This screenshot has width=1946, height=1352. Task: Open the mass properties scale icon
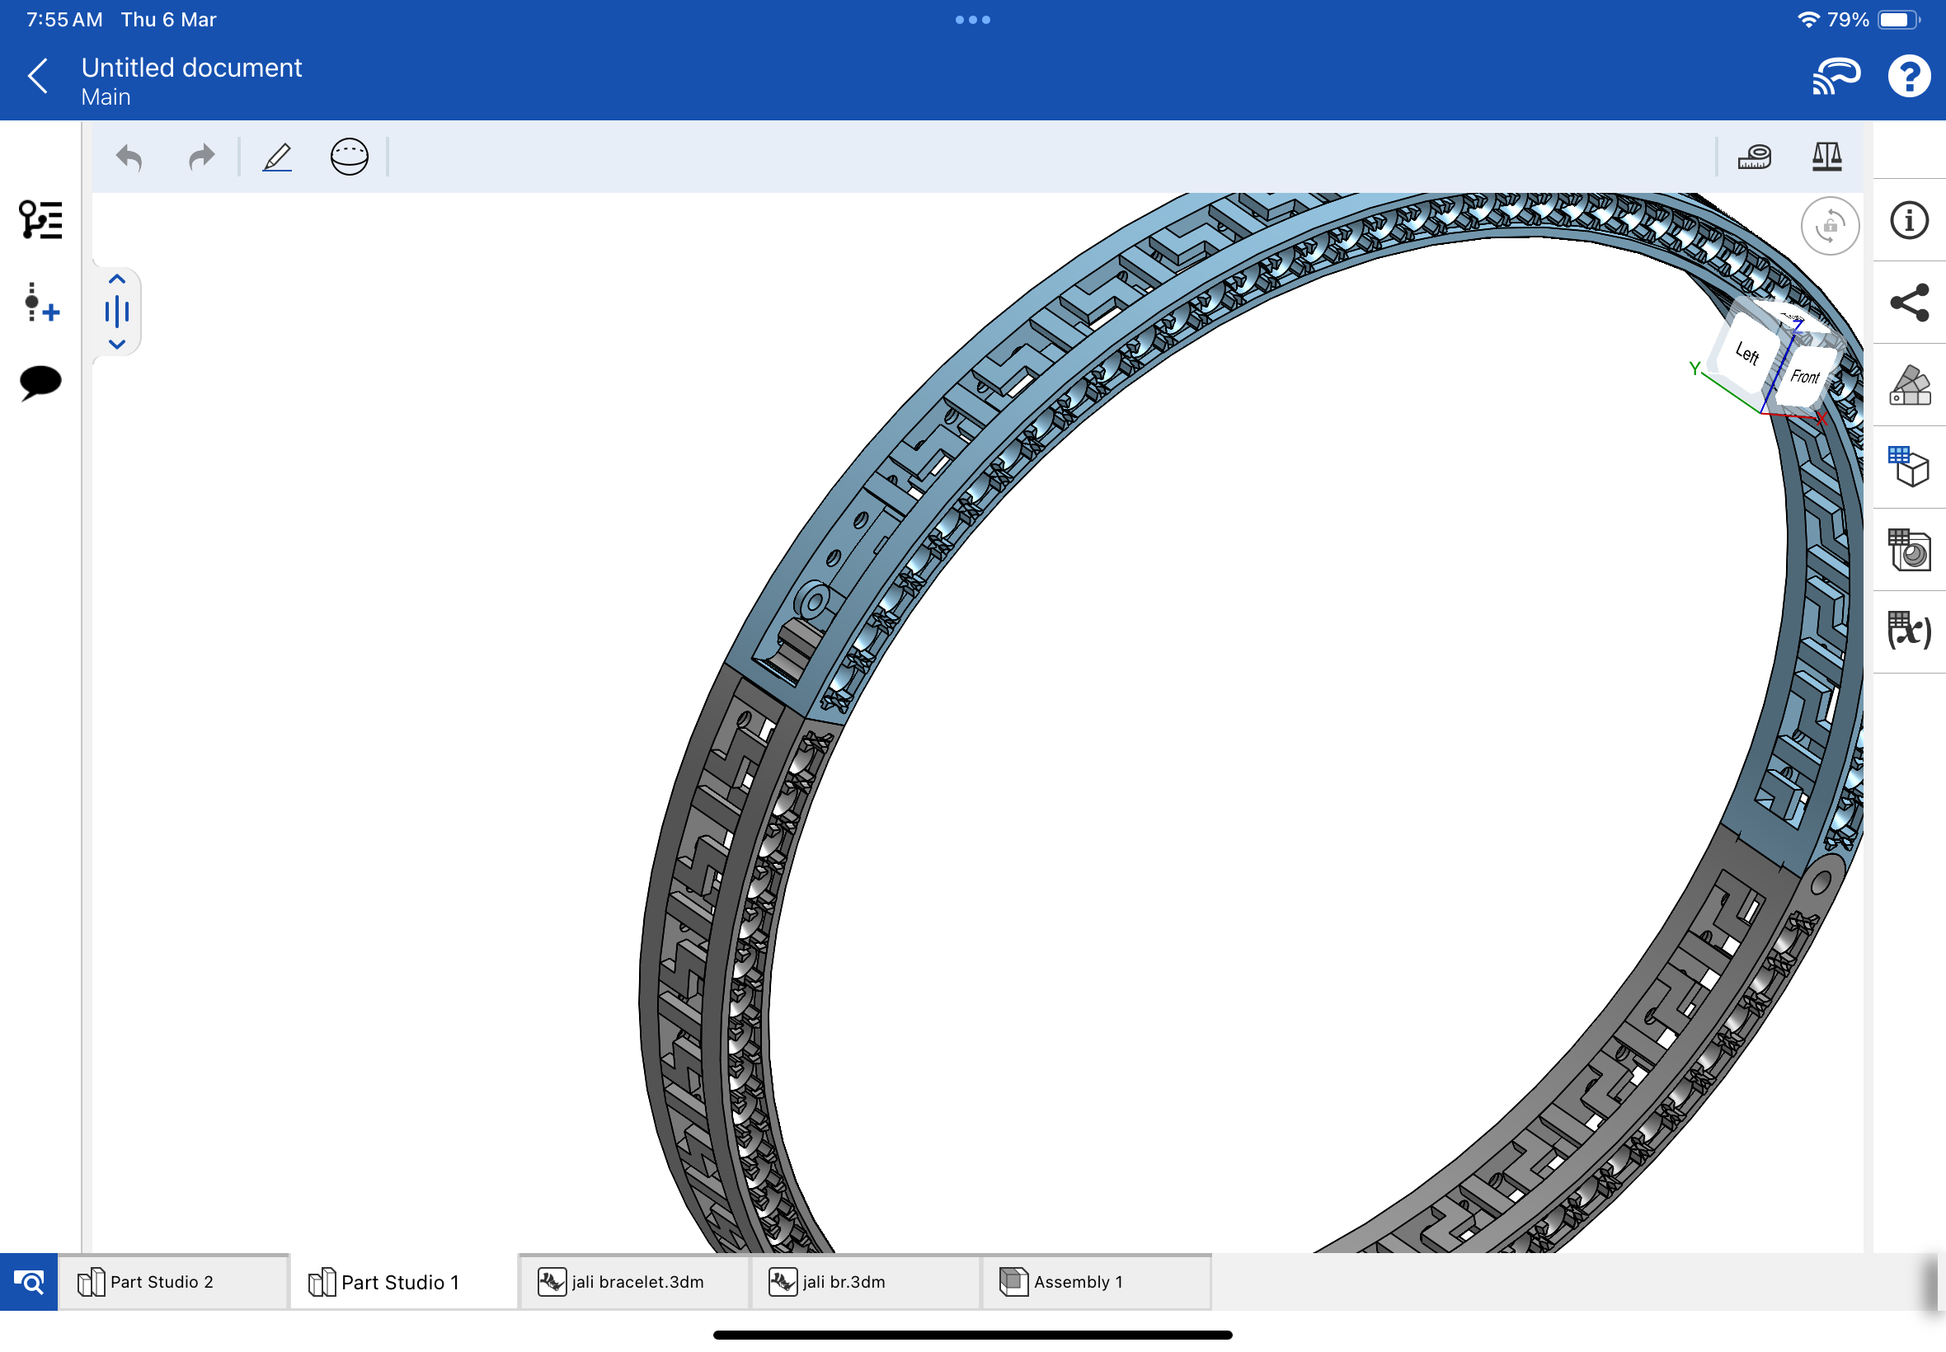[1826, 157]
